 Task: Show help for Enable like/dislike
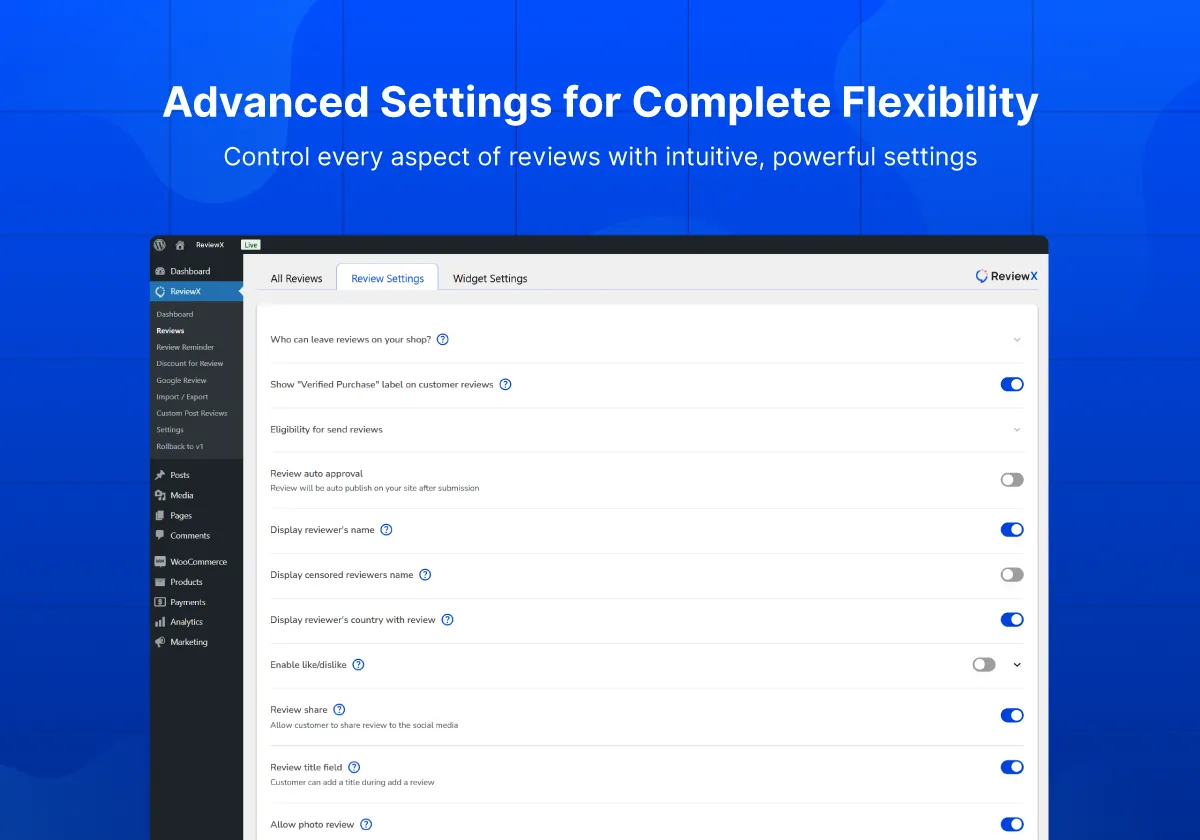[x=358, y=665]
